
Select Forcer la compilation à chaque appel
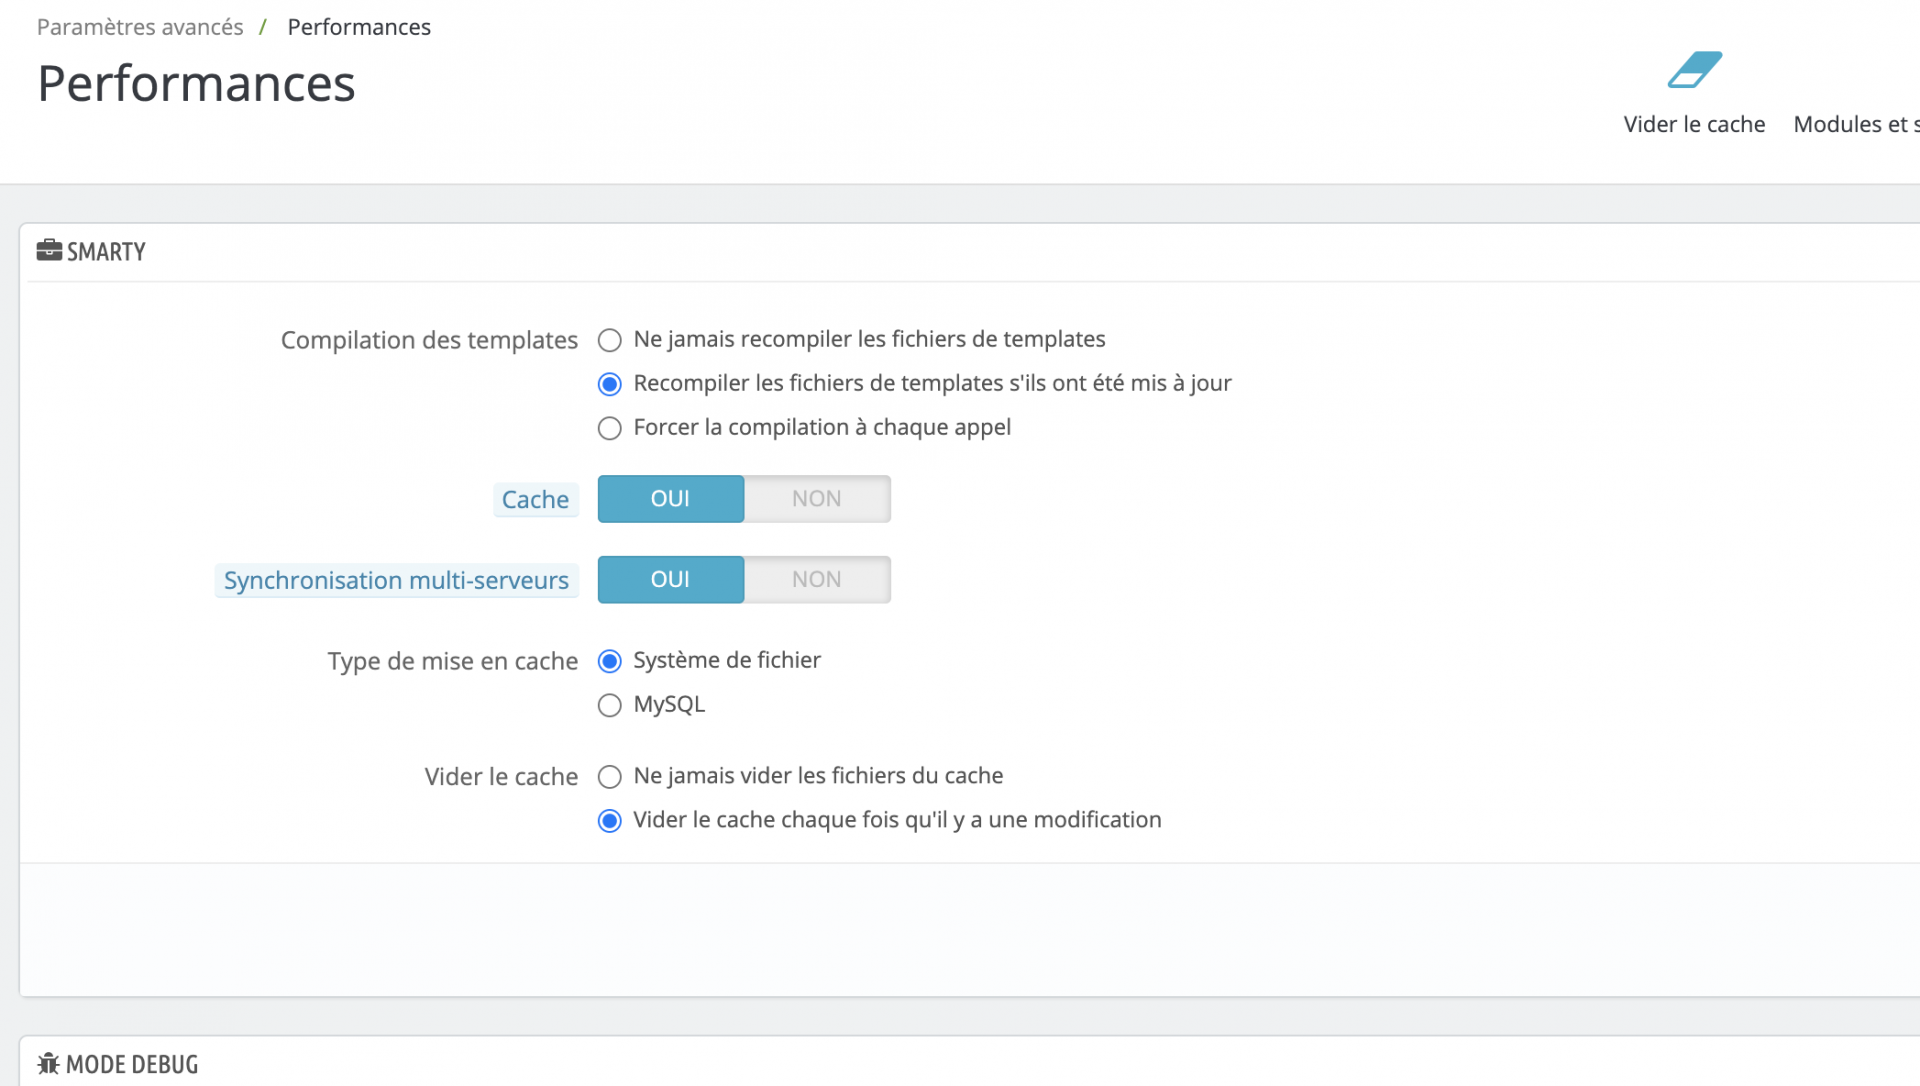609,428
